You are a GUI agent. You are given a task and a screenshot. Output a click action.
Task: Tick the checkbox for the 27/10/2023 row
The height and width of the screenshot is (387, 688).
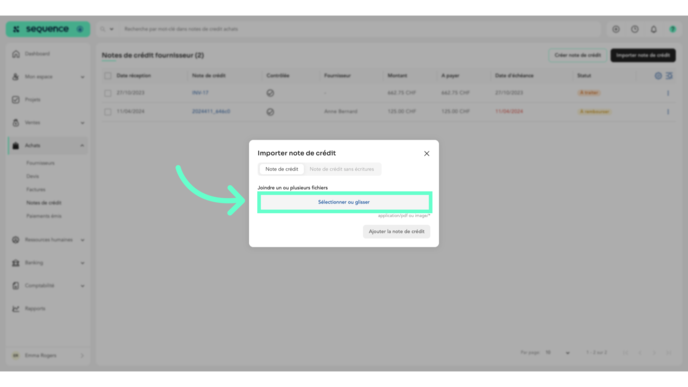point(108,93)
